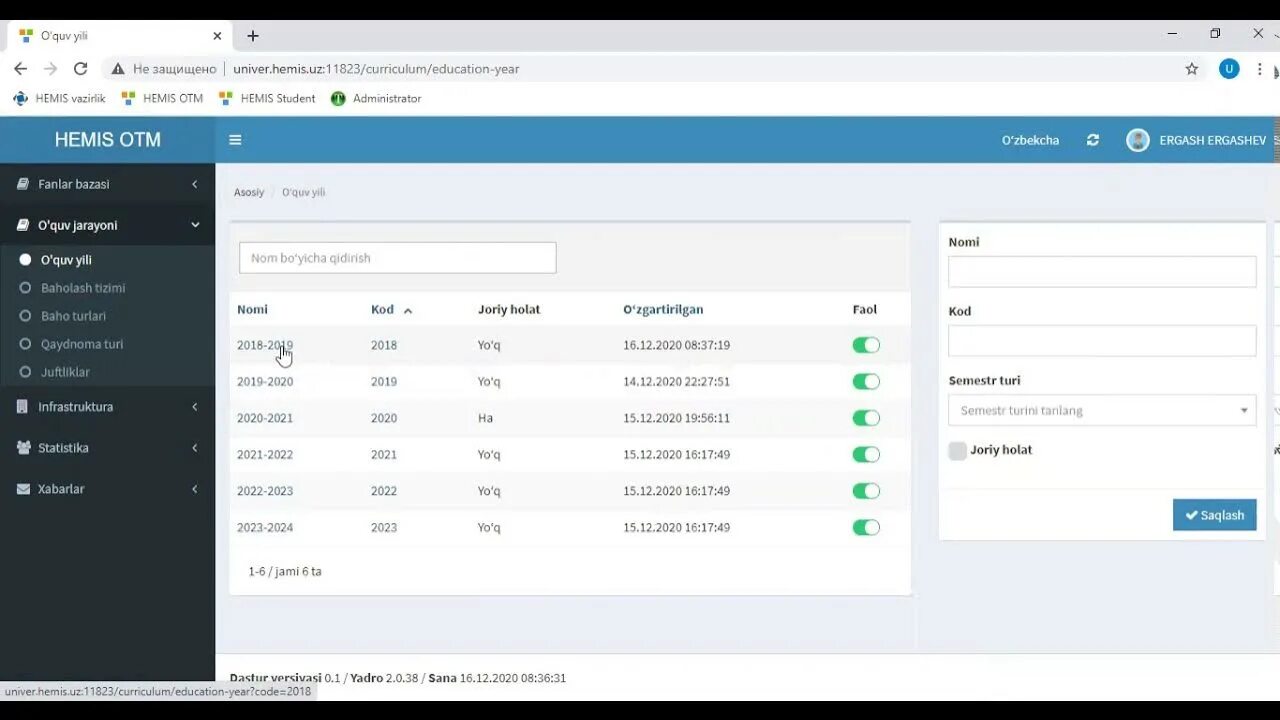Open the Asosiy breadcrumb link
This screenshot has width=1280, height=720.
click(x=248, y=191)
